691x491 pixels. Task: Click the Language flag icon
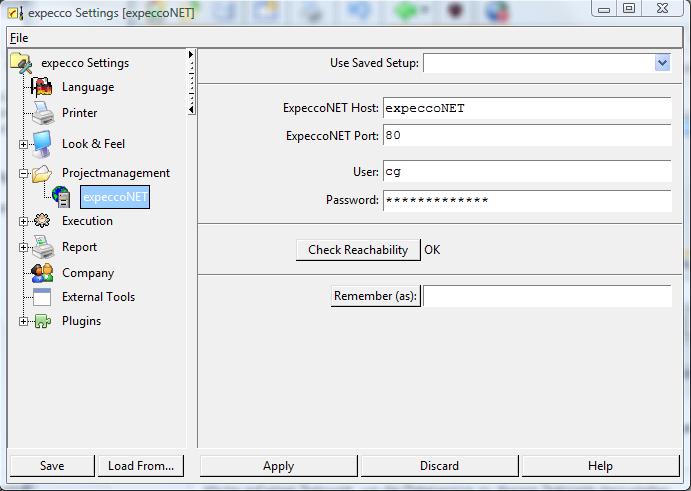point(42,87)
